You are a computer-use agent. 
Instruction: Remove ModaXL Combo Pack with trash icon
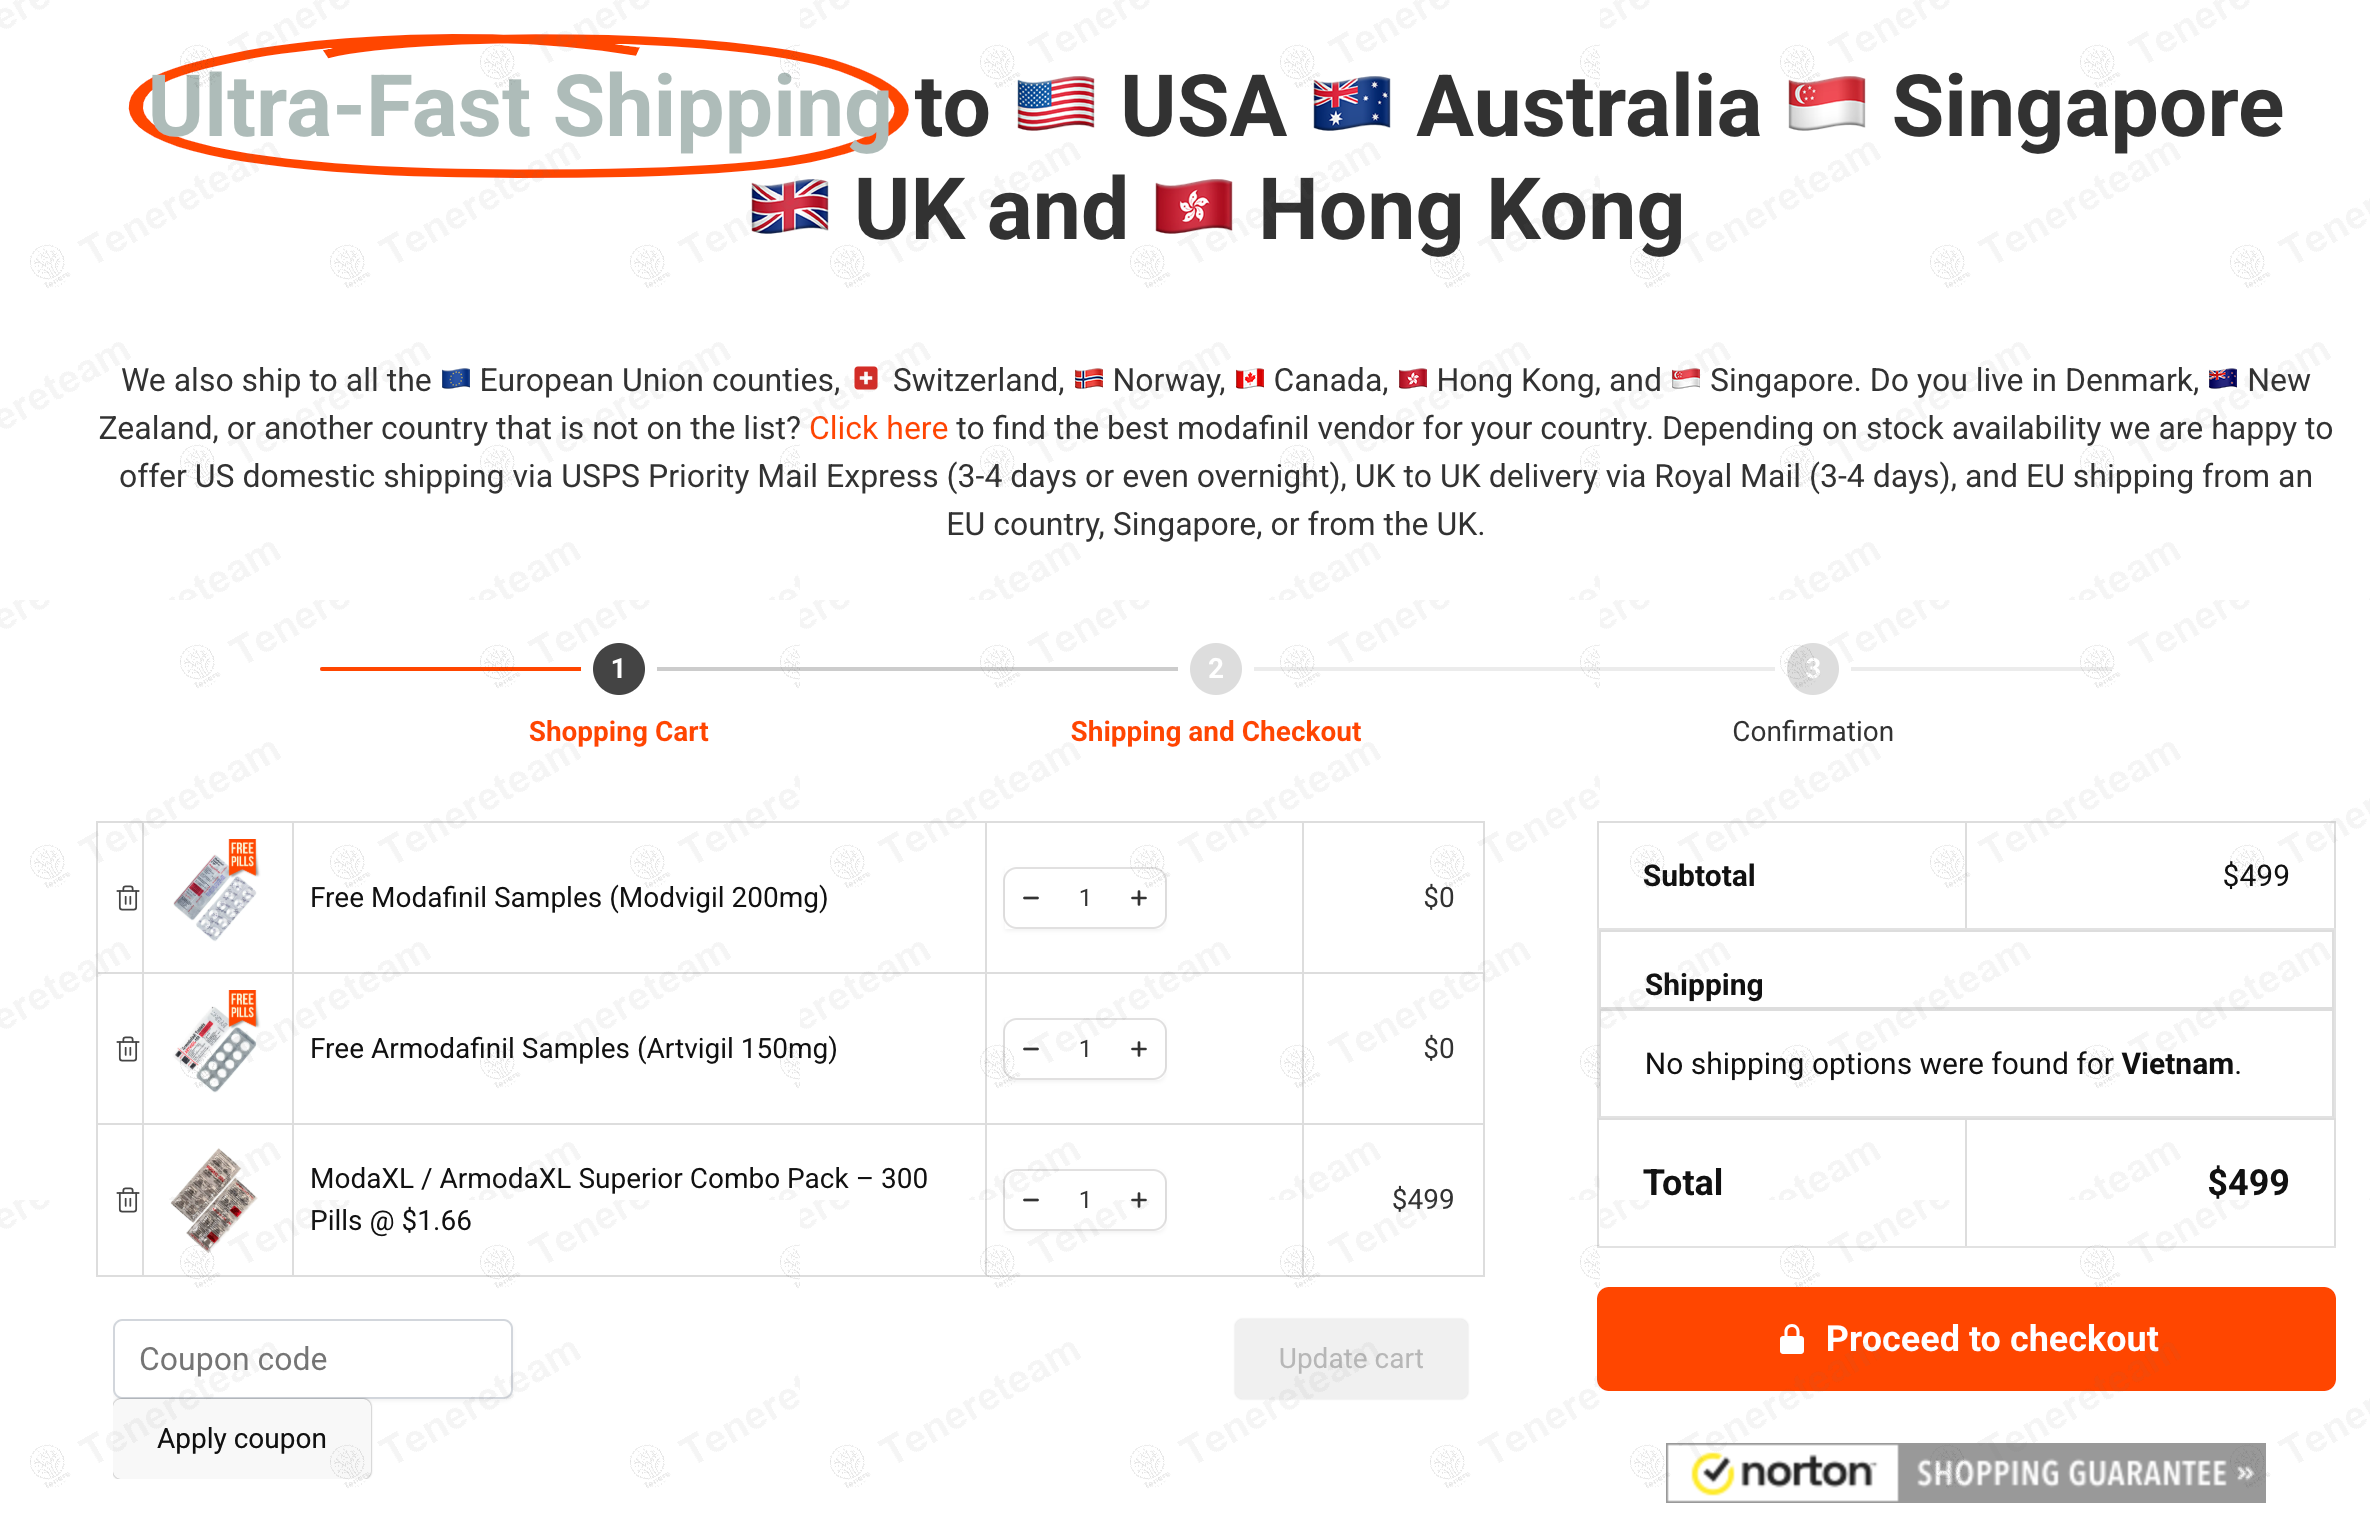coord(127,1199)
